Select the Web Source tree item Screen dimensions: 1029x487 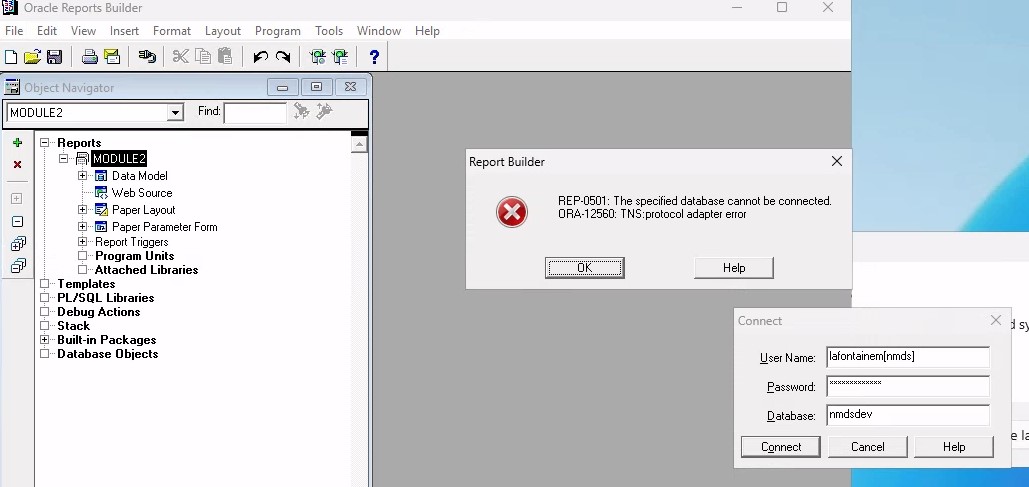tap(141, 193)
